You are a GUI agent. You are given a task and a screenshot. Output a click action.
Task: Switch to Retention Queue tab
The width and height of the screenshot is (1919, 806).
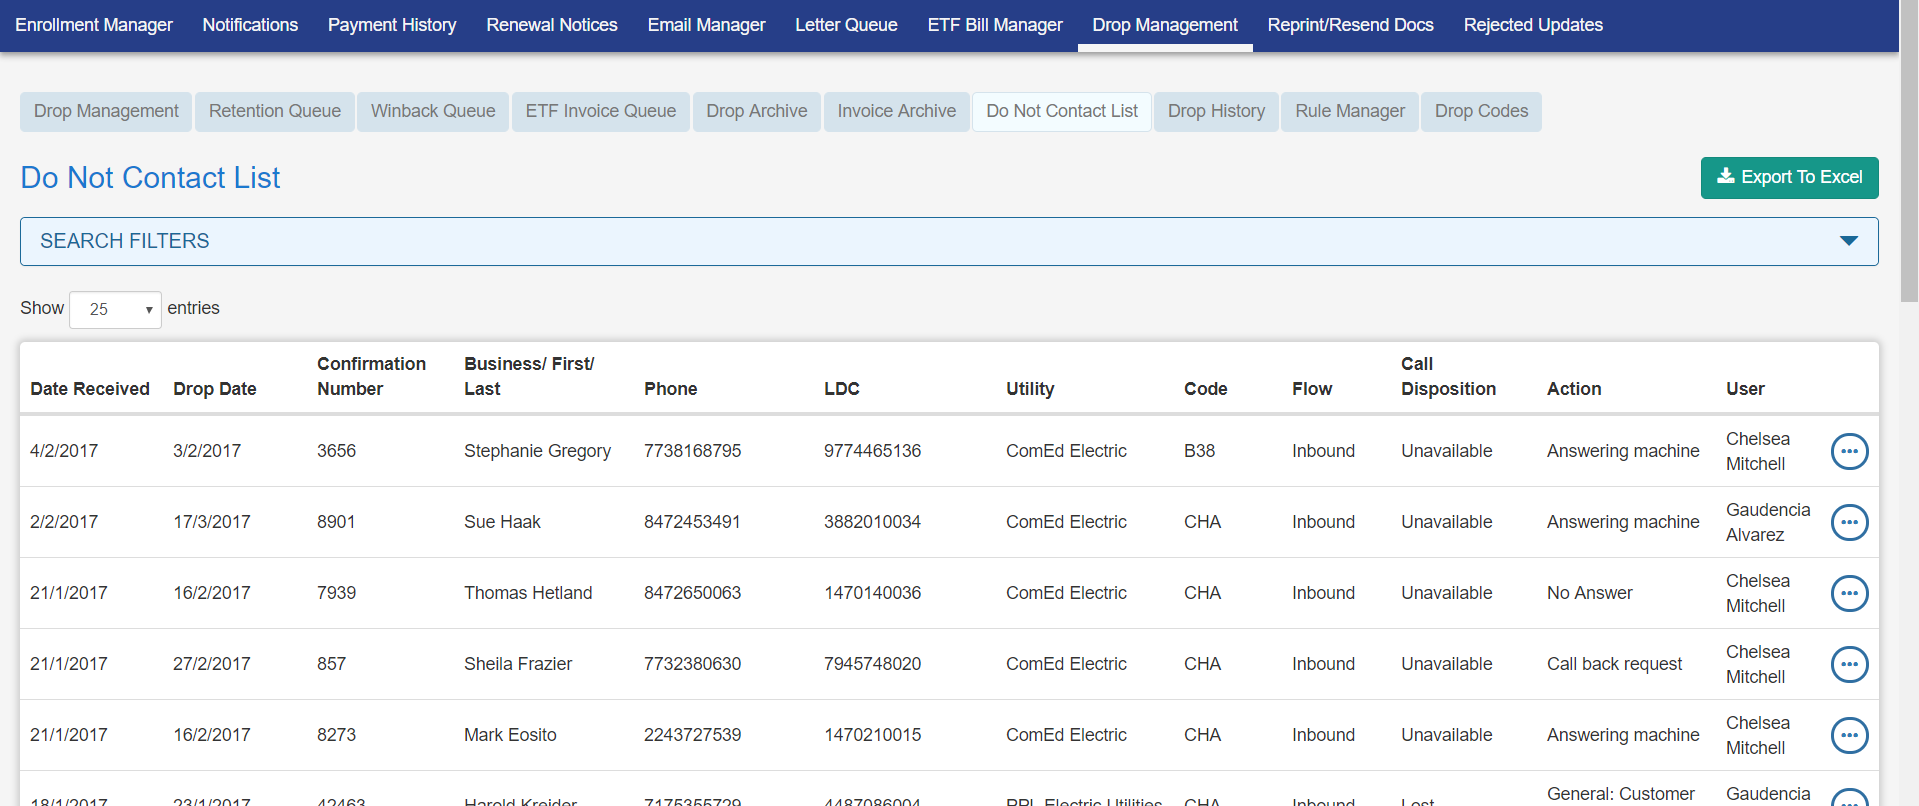275,111
